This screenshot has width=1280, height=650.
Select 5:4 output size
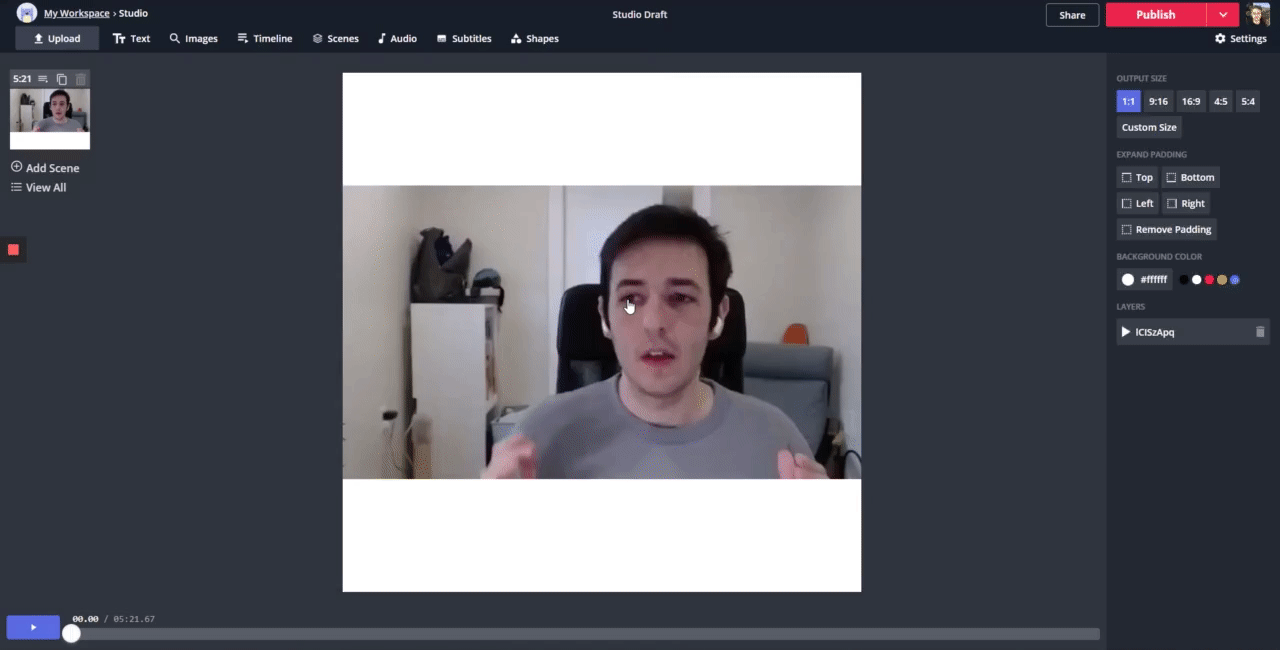click(1248, 101)
